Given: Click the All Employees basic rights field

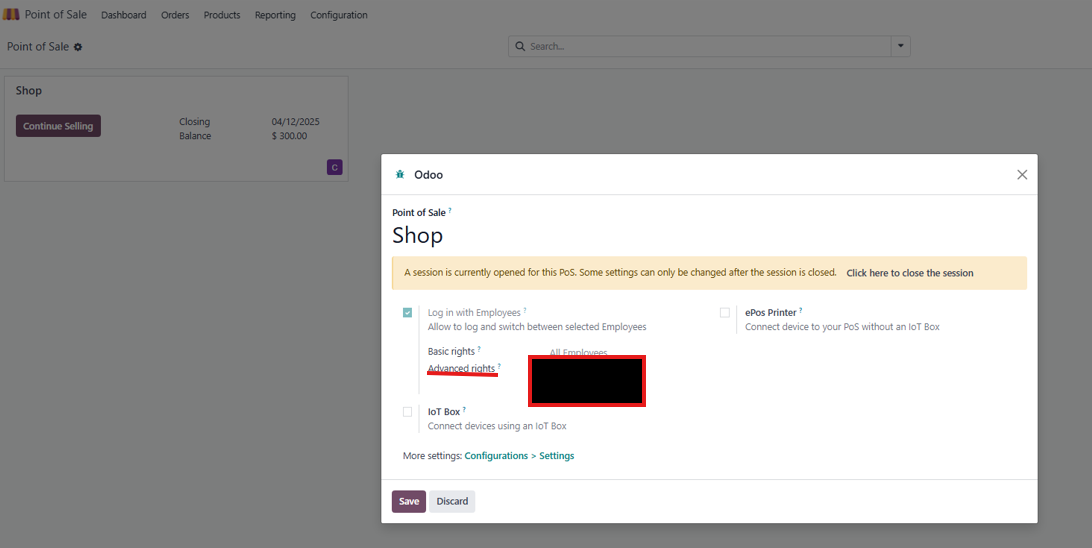Looking at the screenshot, I should (x=578, y=352).
